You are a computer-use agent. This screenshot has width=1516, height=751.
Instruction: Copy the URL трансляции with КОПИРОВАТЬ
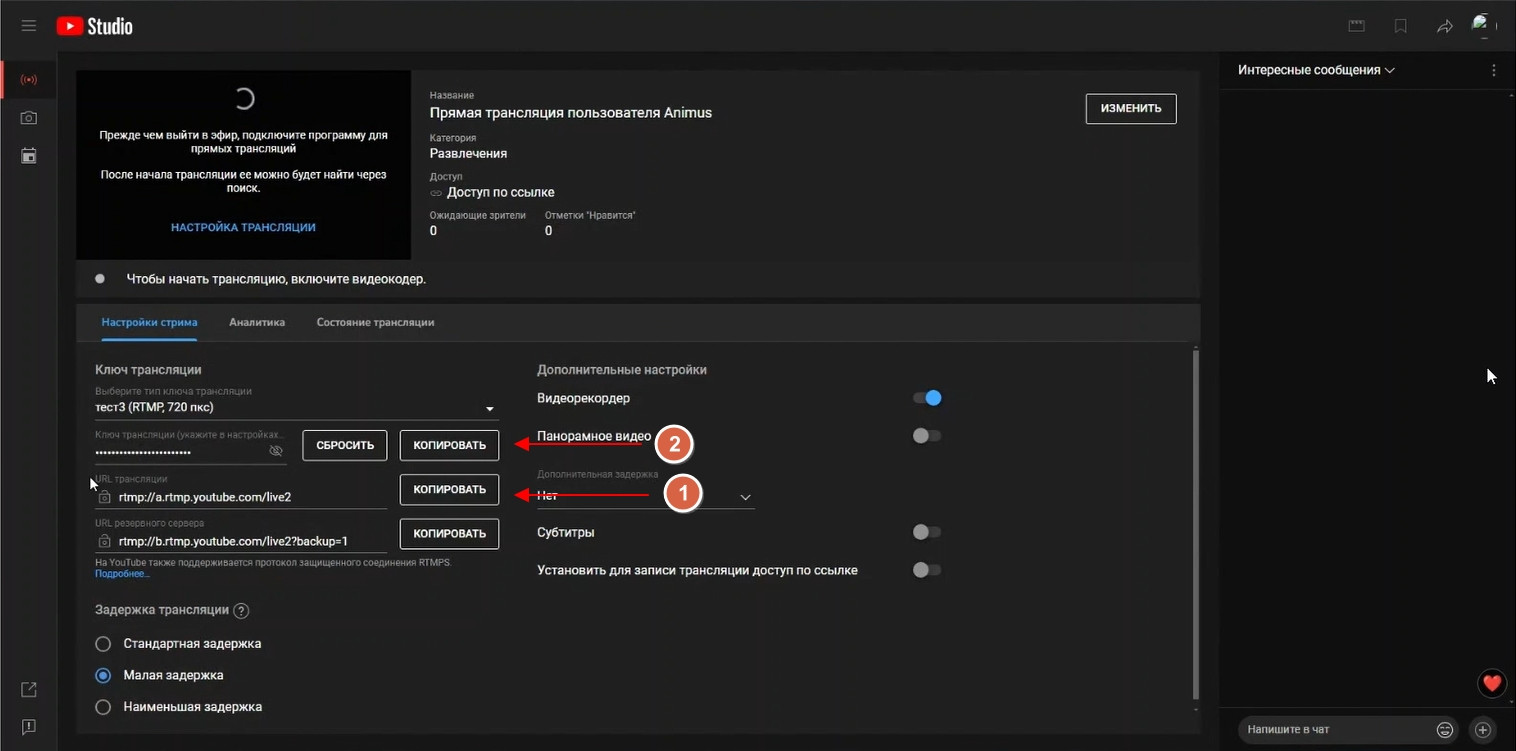coord(449,489)
